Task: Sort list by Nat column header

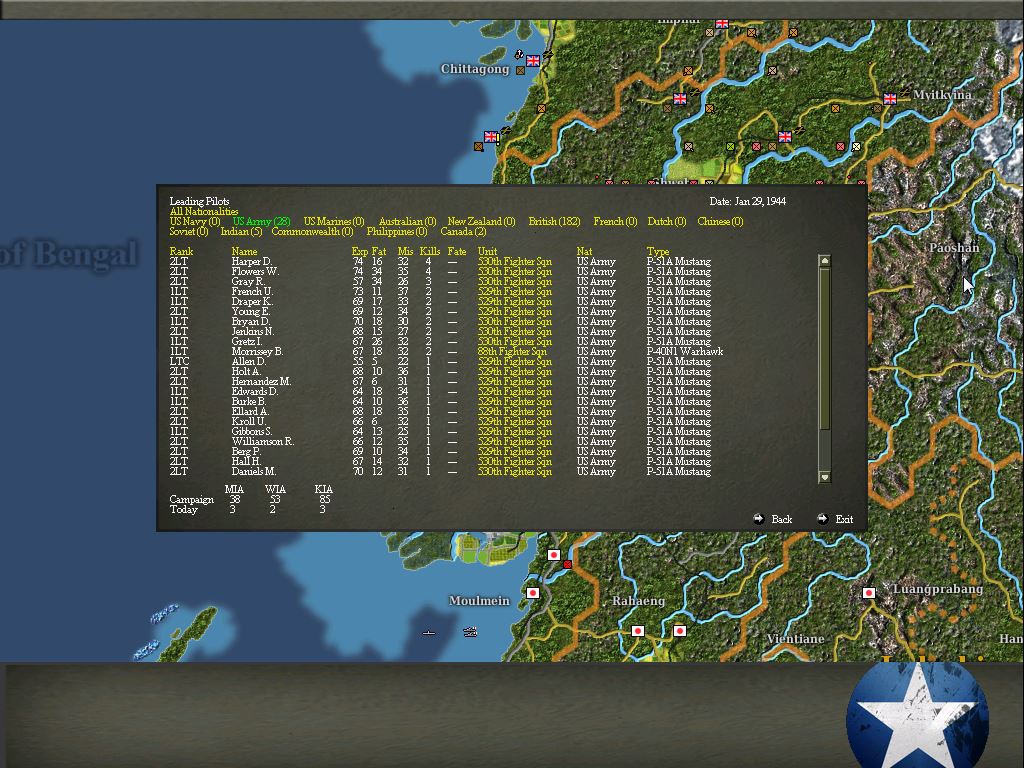Action: (584, 251)
